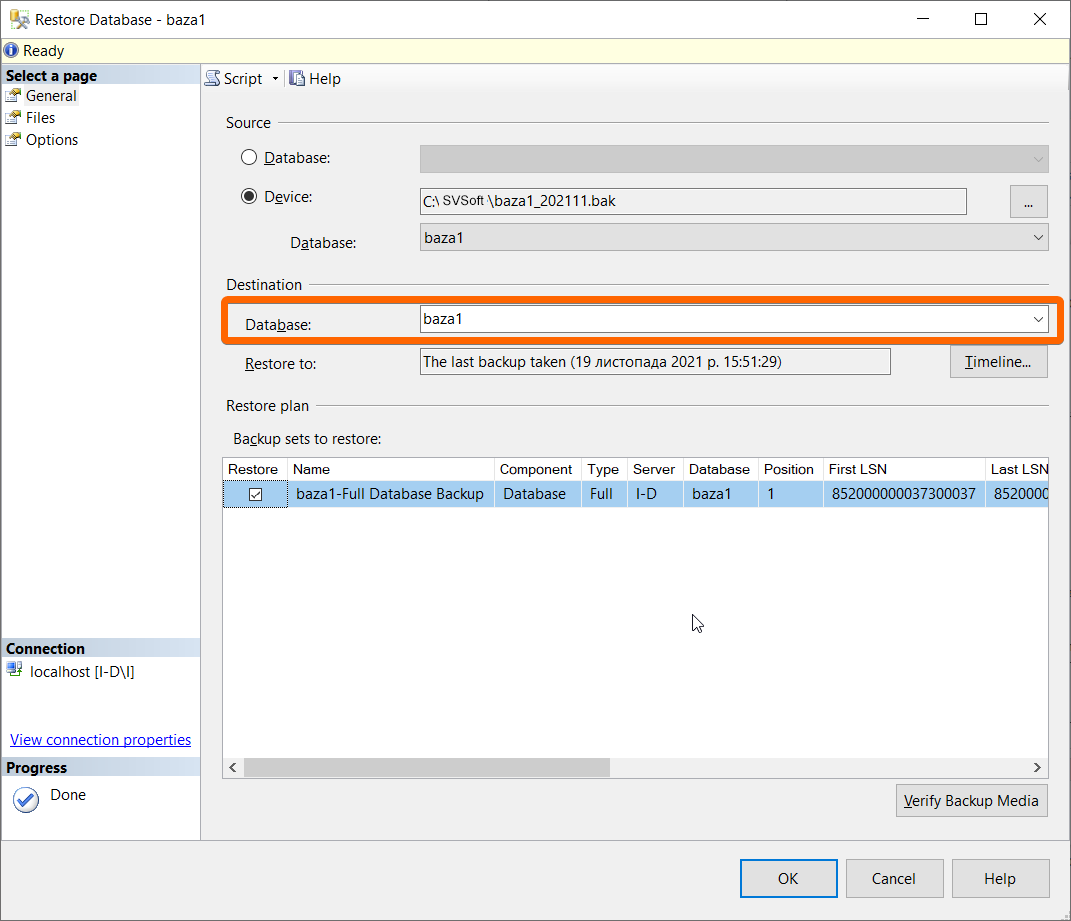Click the Script toolbar icon
This screenshot has height=921, width=1071.
tap(212, 79)
